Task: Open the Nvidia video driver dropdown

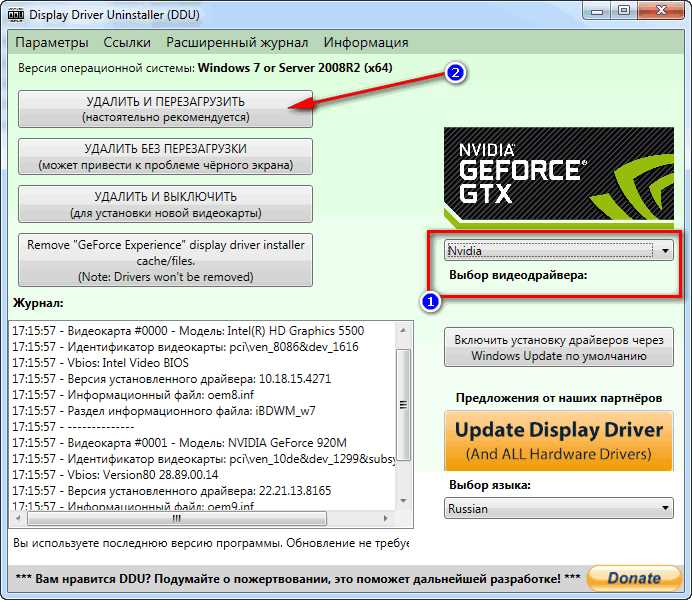Action: pyautogui.click(x=559, y=251)
